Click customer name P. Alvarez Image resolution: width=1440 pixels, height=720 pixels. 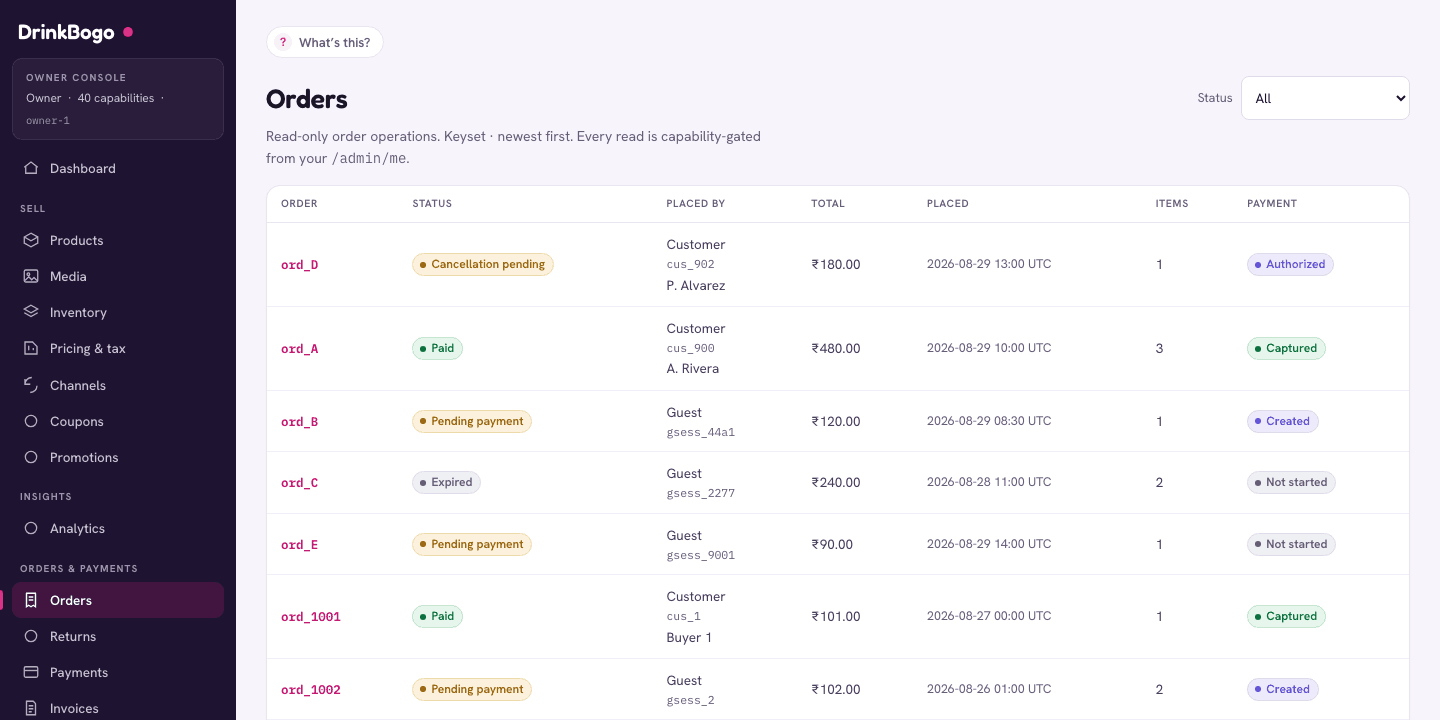pos(696,286)
